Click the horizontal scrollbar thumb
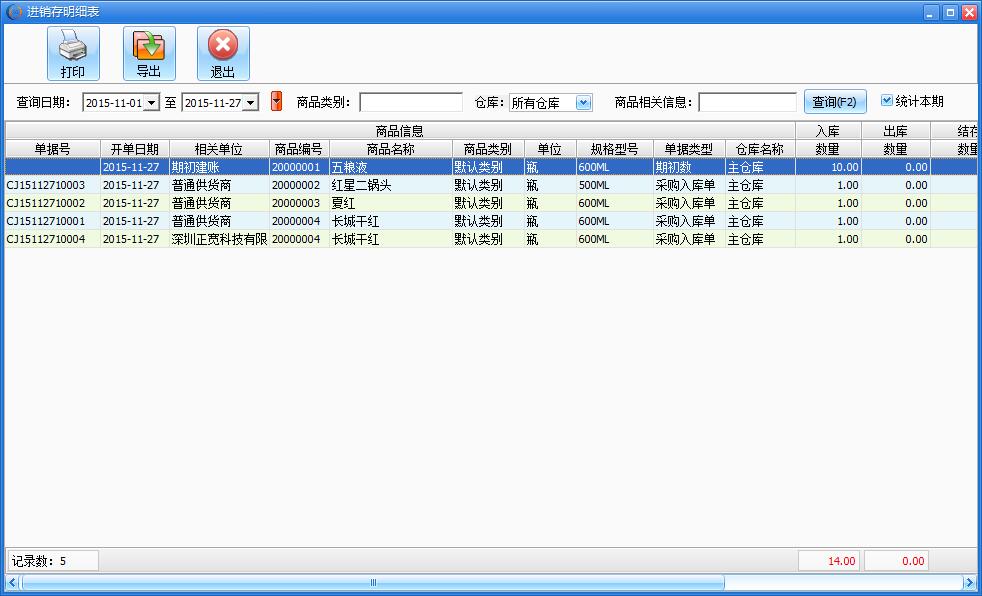The width and height of the screenshot is (982, 596). (x=373, y=582)
